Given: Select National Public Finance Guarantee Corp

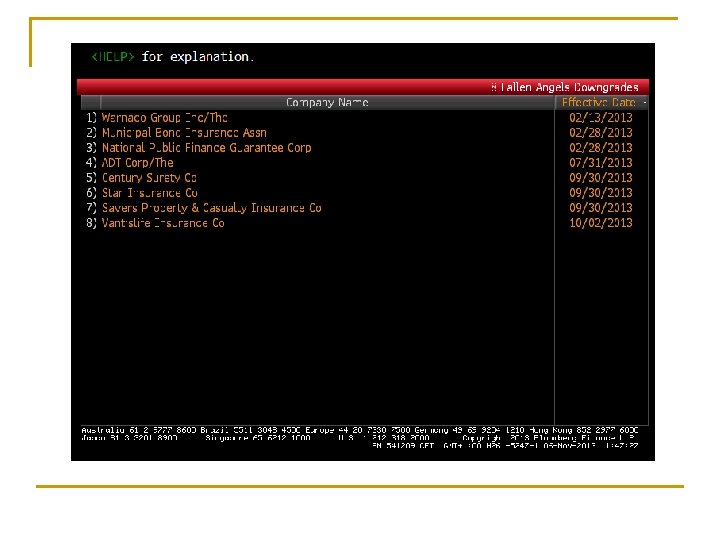Looking at the screenshot, I should (207, 148).
